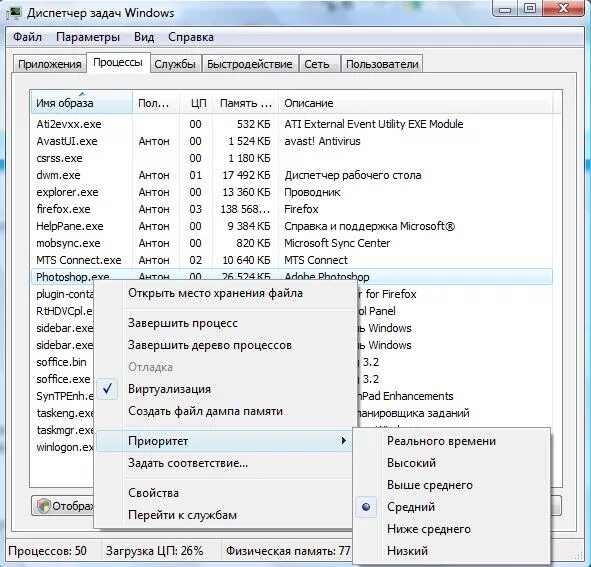
Task: Click Процессов: 50 in status bar
Action: tap(47, 551)
